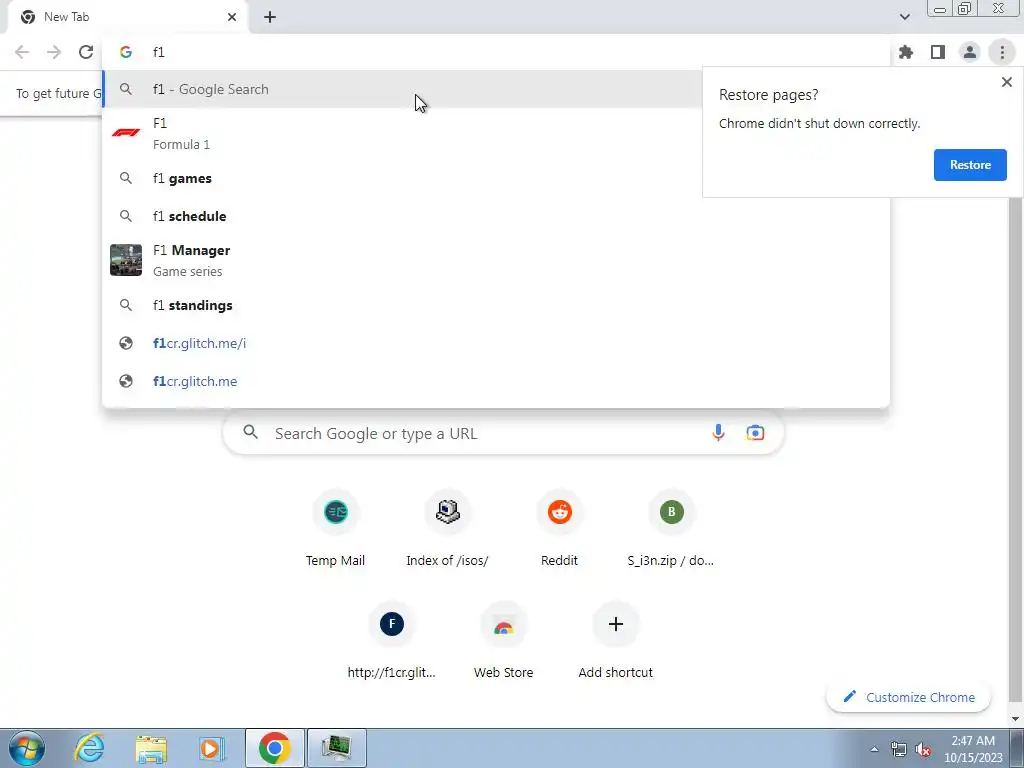This screenshot has width=1024, height=768.
Task: Toggle the side panel icon
Action: (938, 52)
